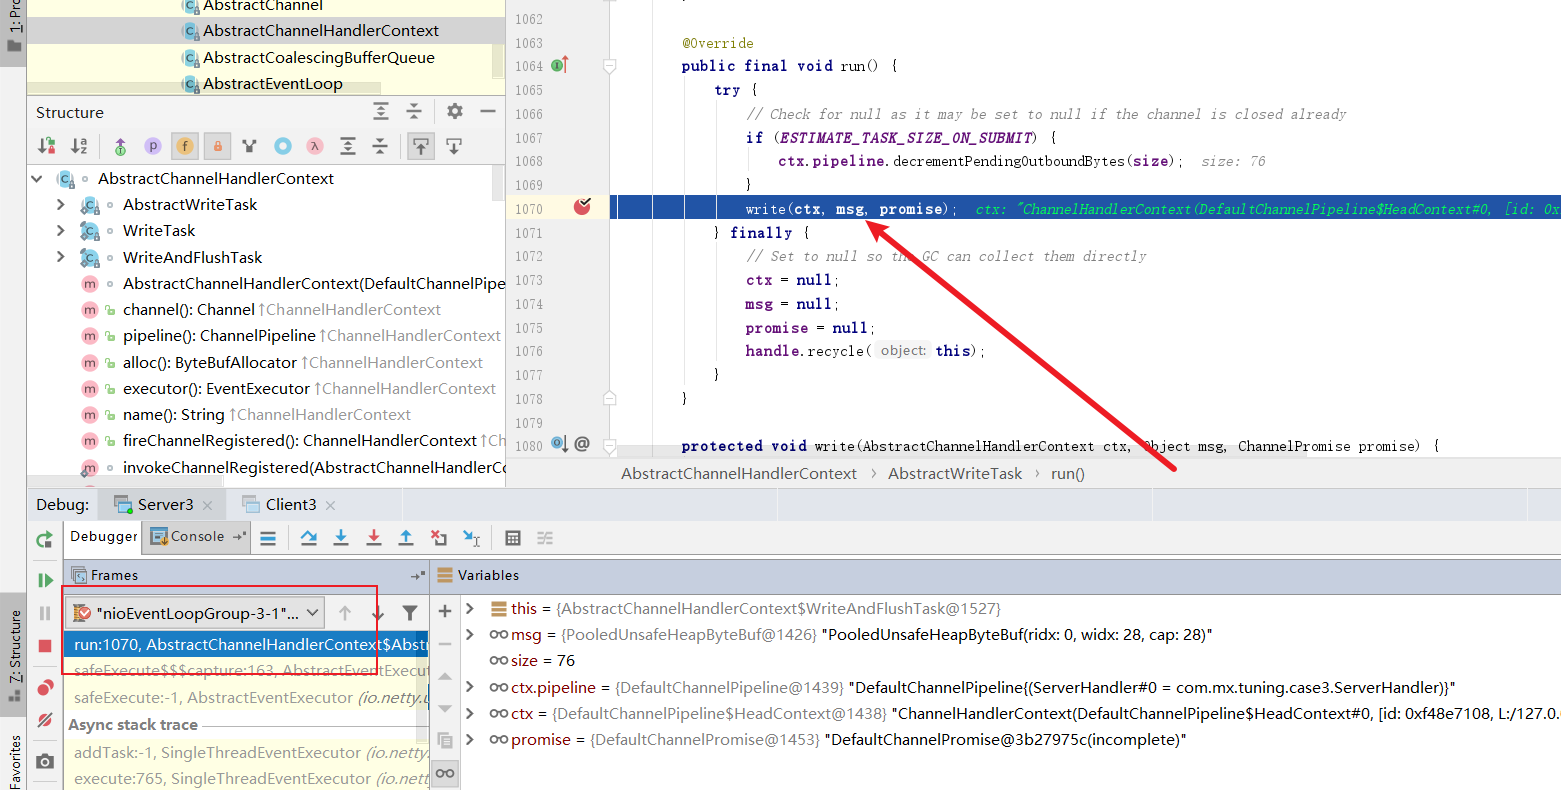
Task: Click the AbstractWriteTask breadcrumb
Action: coord(954,474)
